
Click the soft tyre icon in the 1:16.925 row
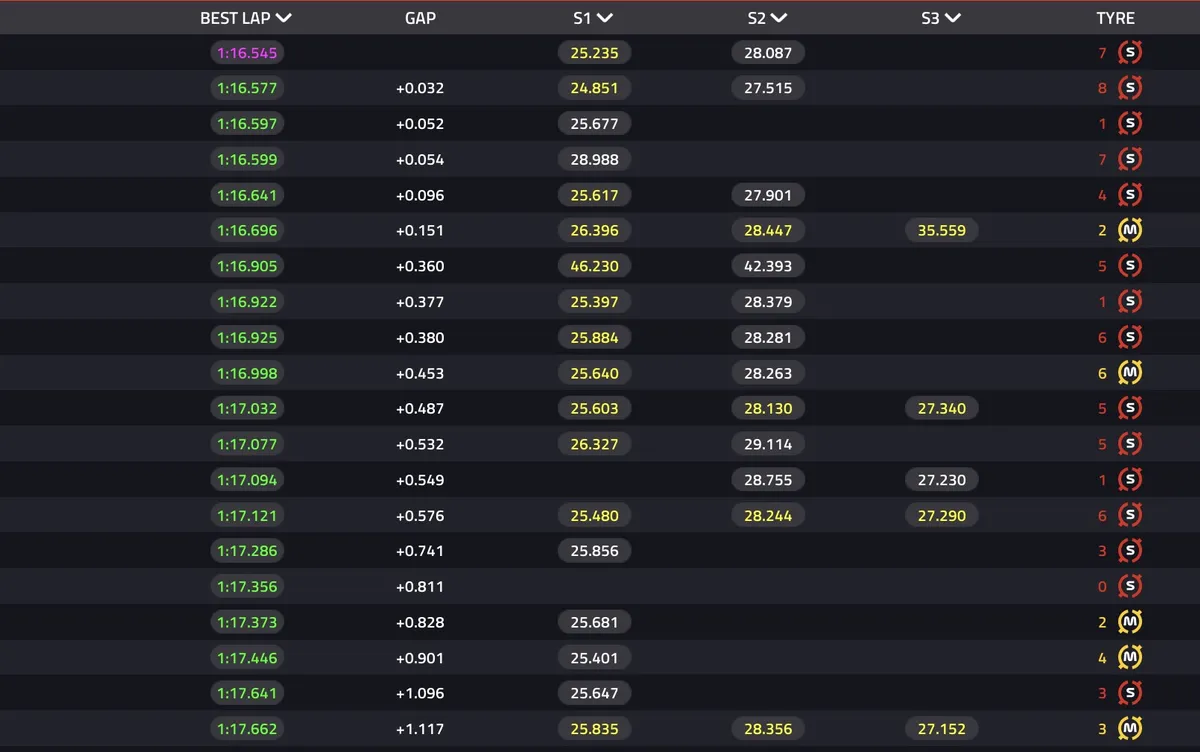(x=1130, y=337)
